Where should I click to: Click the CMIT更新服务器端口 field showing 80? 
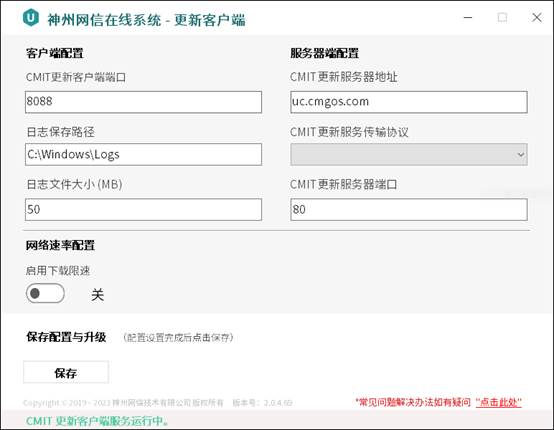pyautogui.click(x=409, y=210)
